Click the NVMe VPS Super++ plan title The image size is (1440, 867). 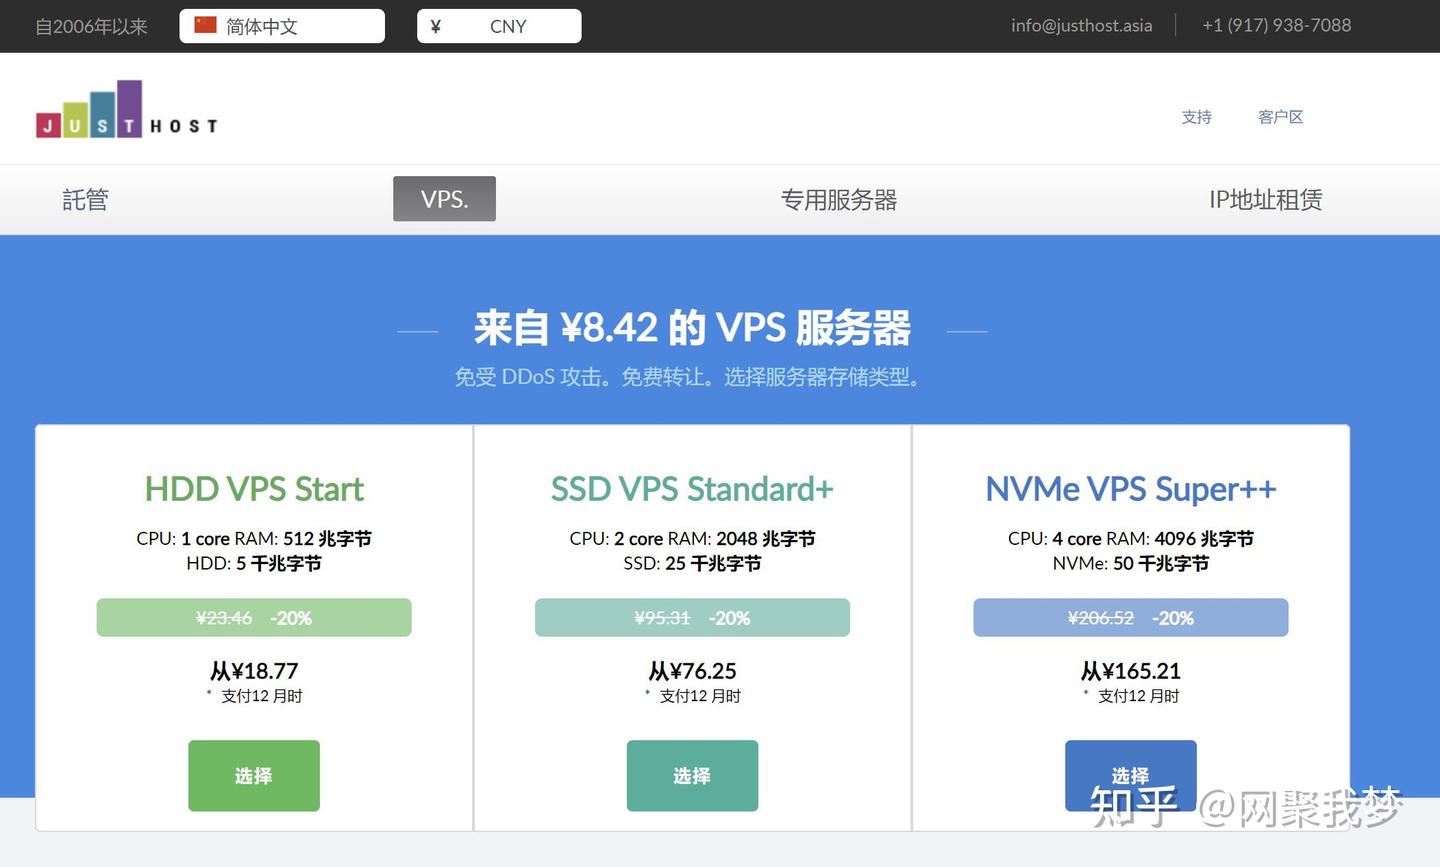pos(1130,489)
